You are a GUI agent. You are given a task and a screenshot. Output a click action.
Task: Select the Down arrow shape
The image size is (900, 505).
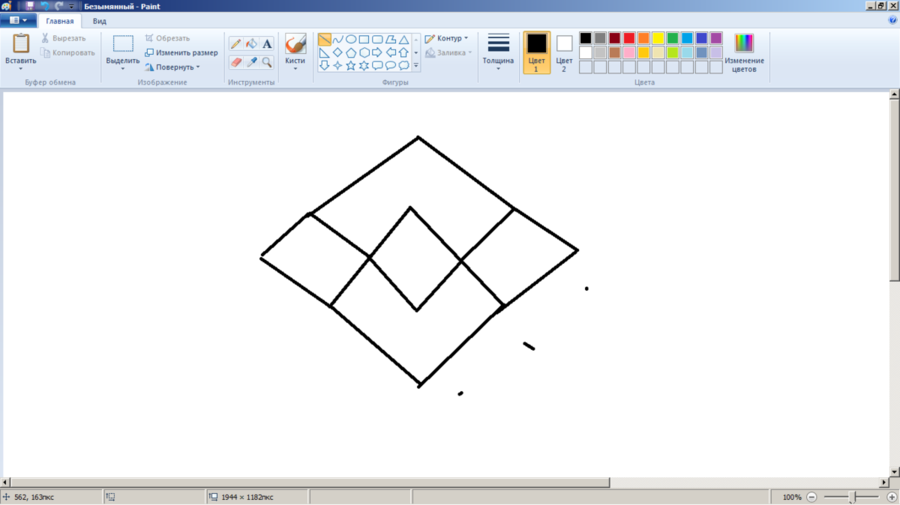coord(324,65)
